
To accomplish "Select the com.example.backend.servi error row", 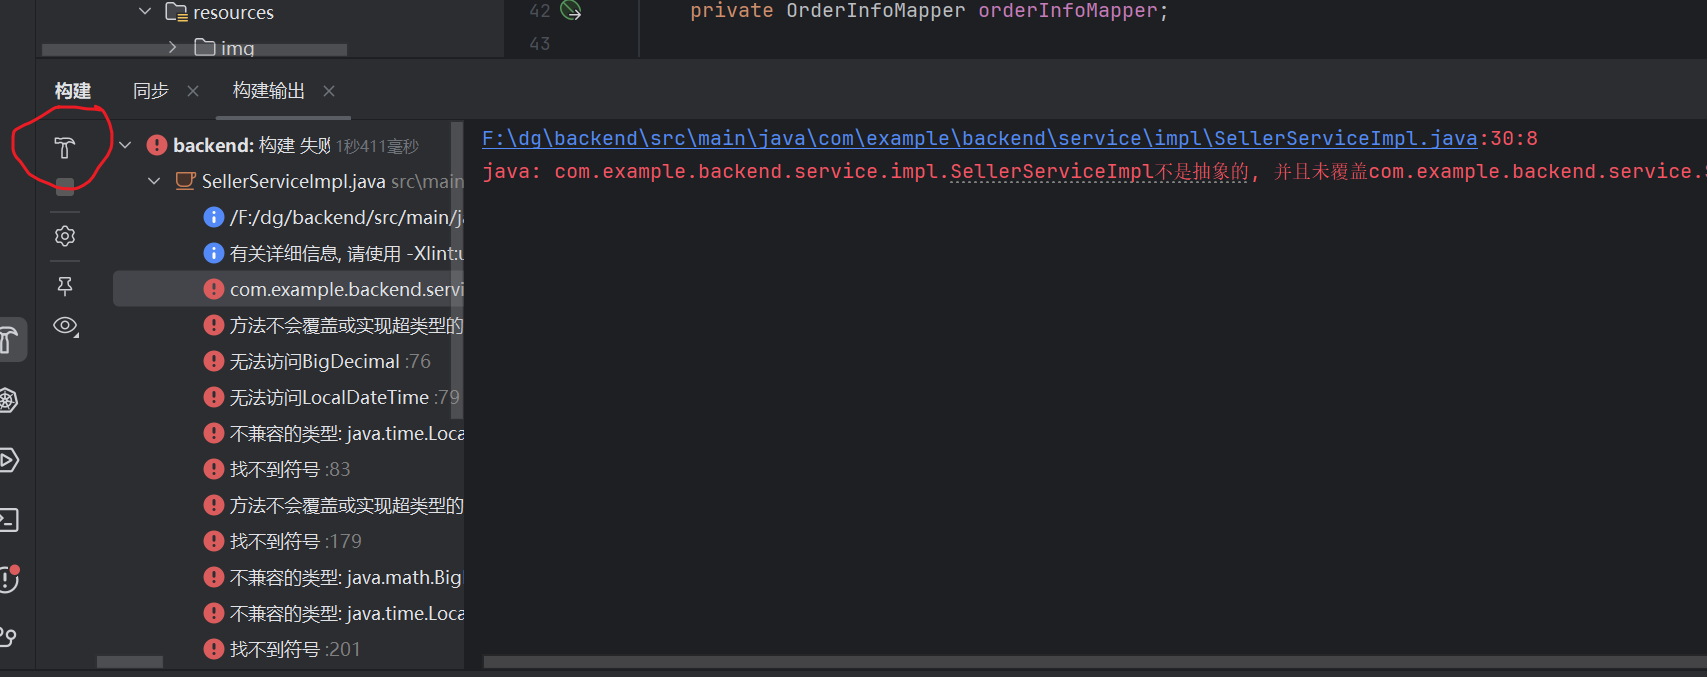I will [x=288, y=289].
